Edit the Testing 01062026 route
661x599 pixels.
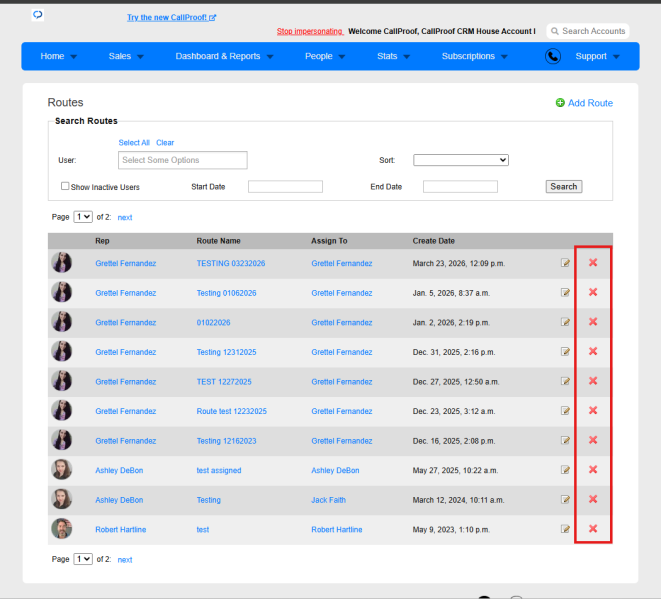(x=565, y=293)
